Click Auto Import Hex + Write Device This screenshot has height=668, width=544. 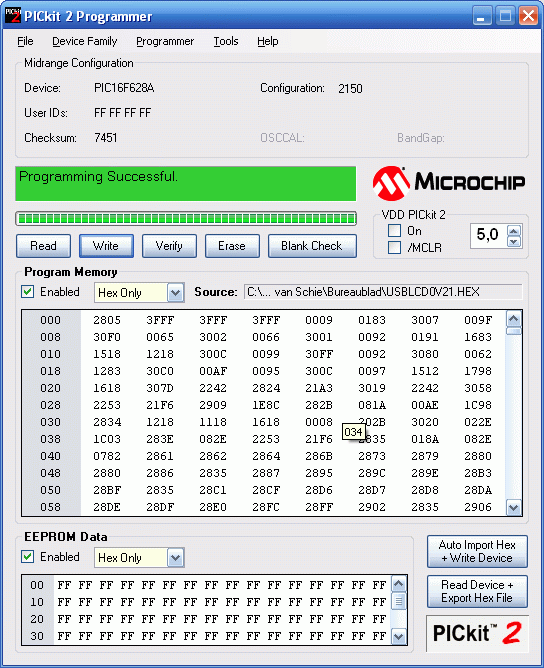[477, 552]
